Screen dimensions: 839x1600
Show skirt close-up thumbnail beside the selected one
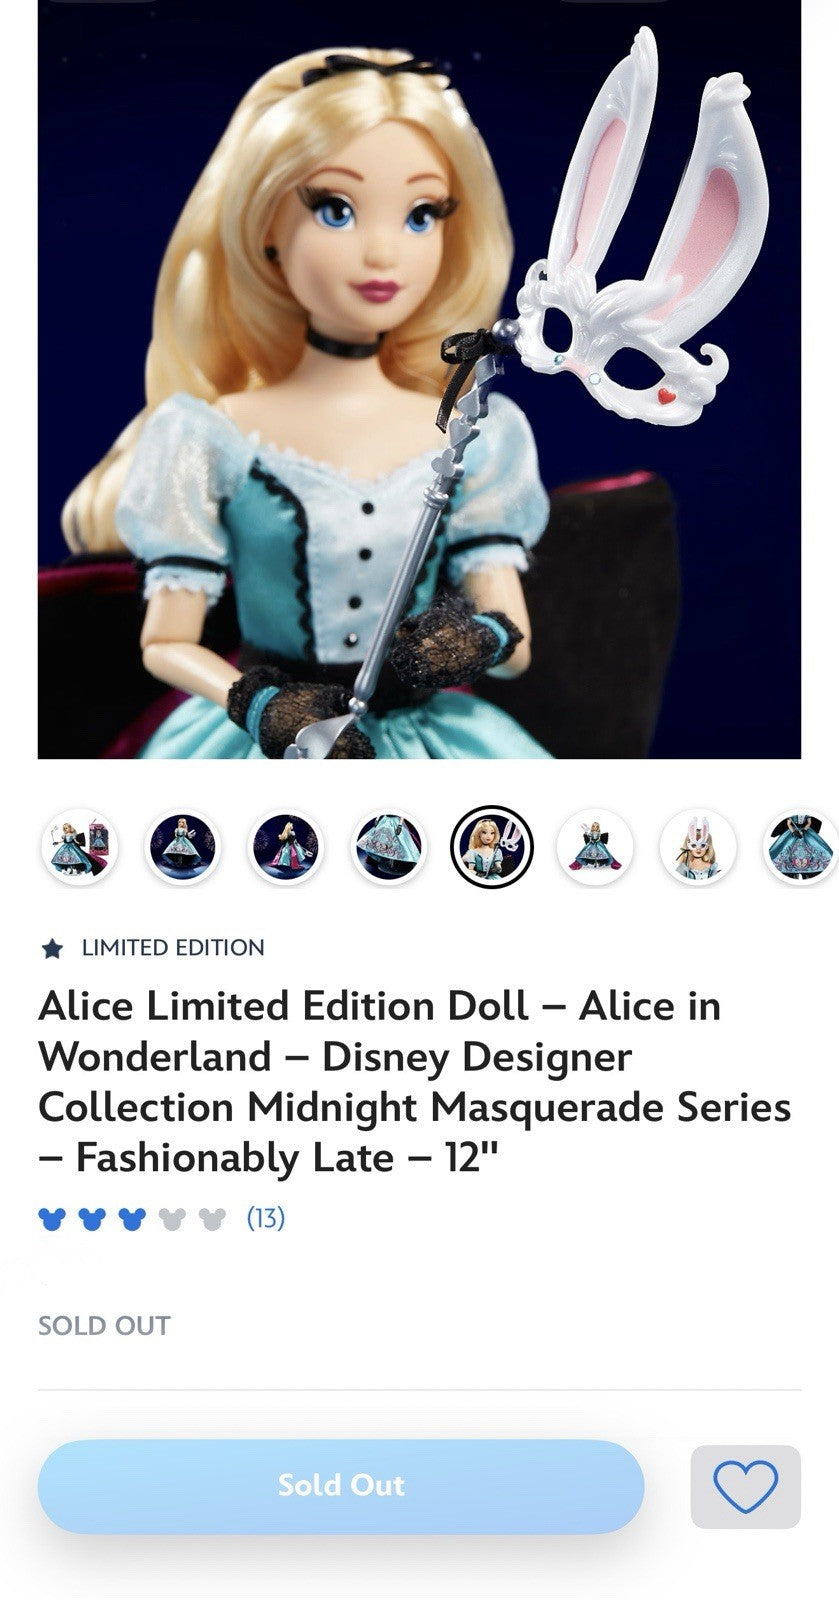pos(389,847)
